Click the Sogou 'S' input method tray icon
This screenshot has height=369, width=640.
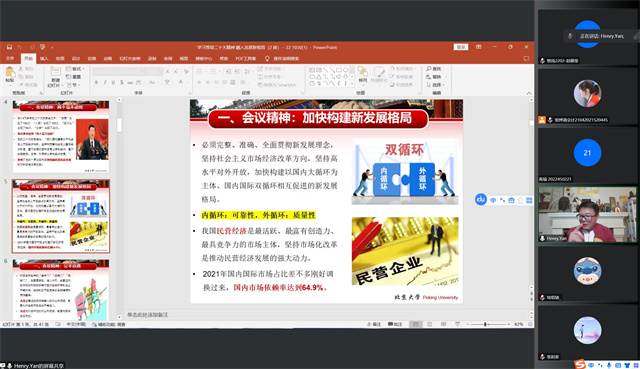pyautogui.click(x=580, y=364)
